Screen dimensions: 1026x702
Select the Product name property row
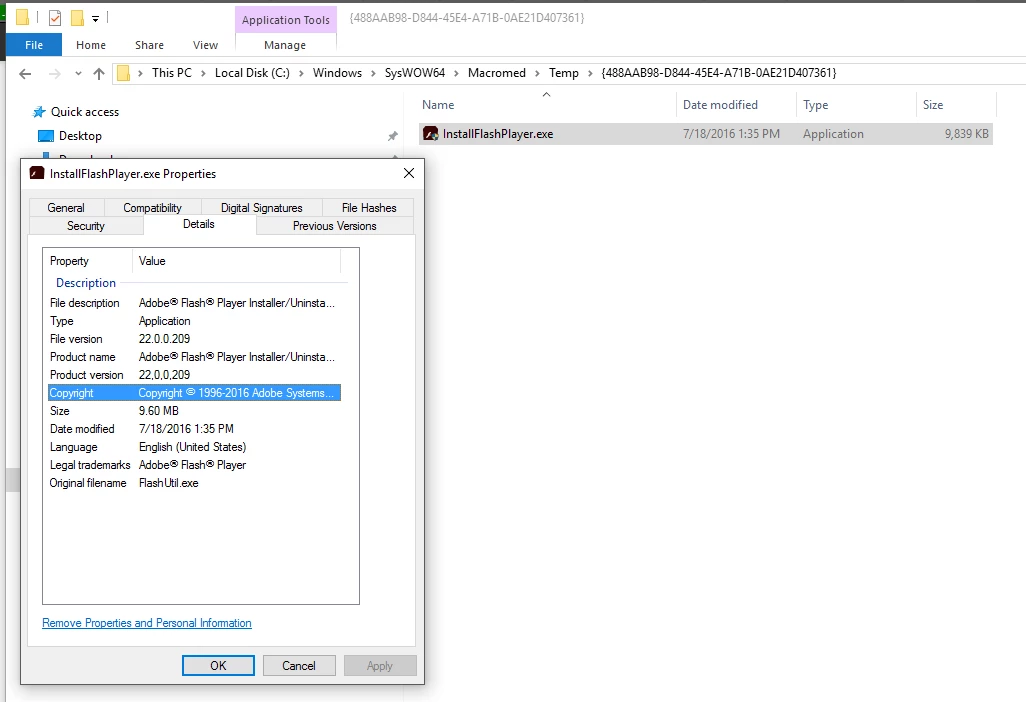(x=194, y=357)
